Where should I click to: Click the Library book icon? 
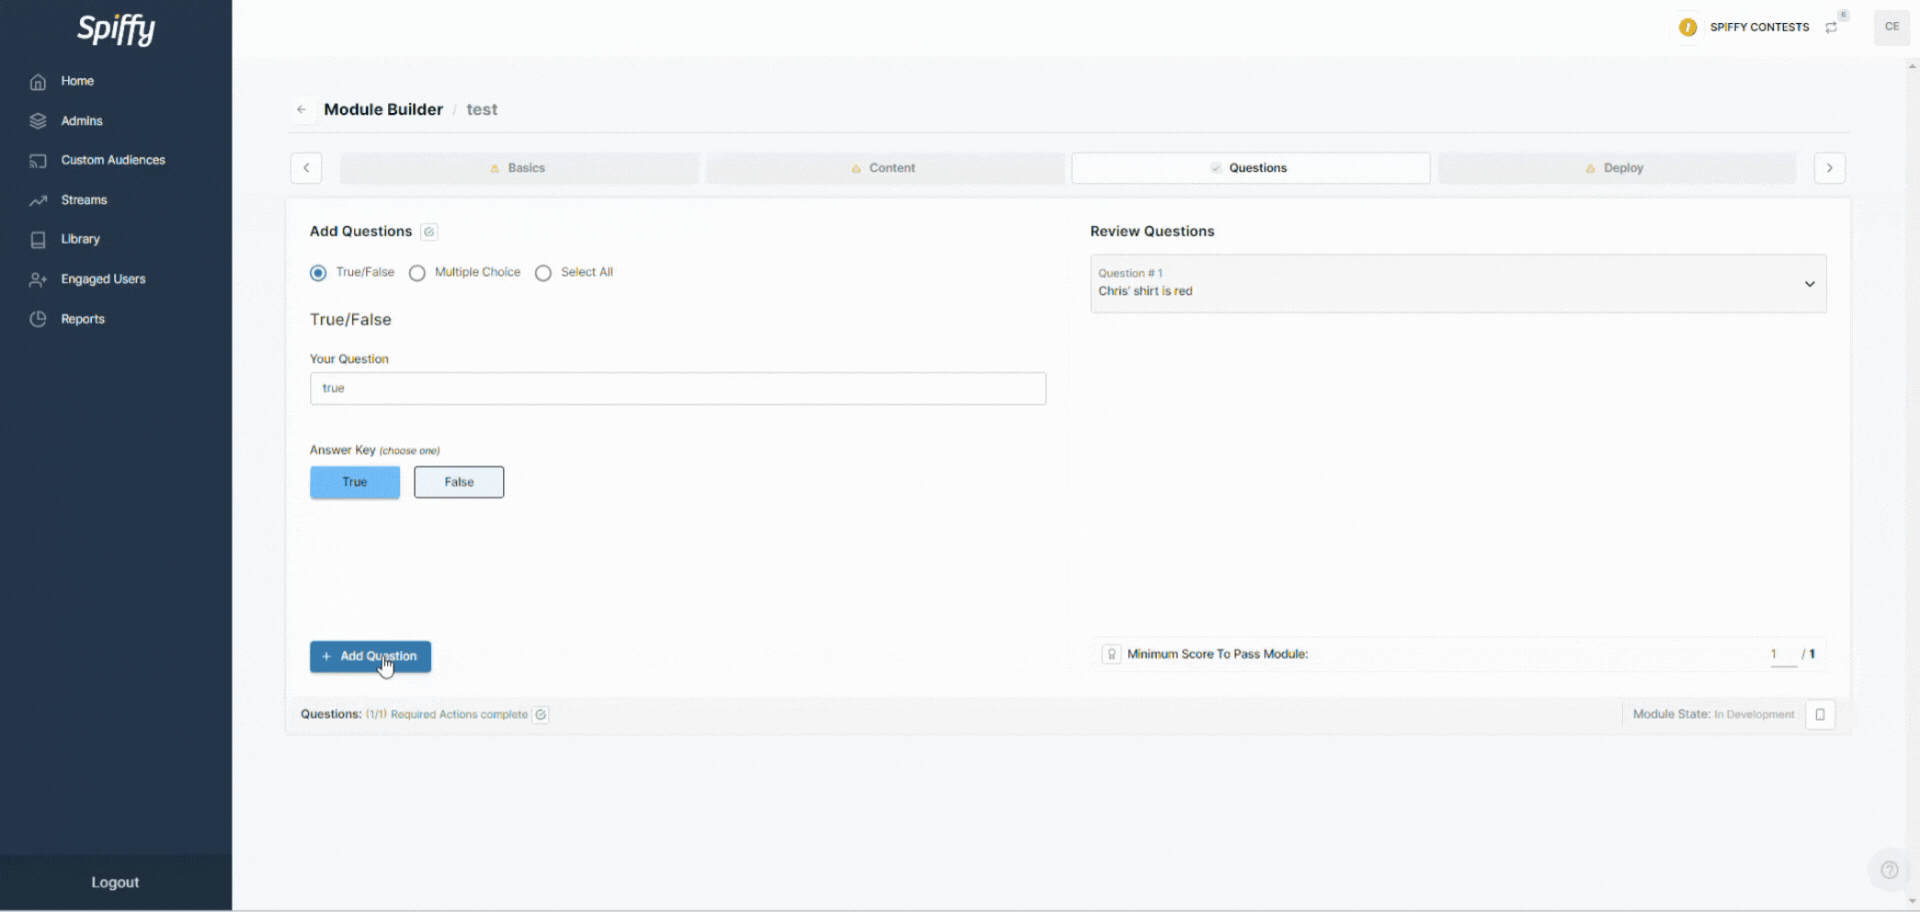click(38, 240)
